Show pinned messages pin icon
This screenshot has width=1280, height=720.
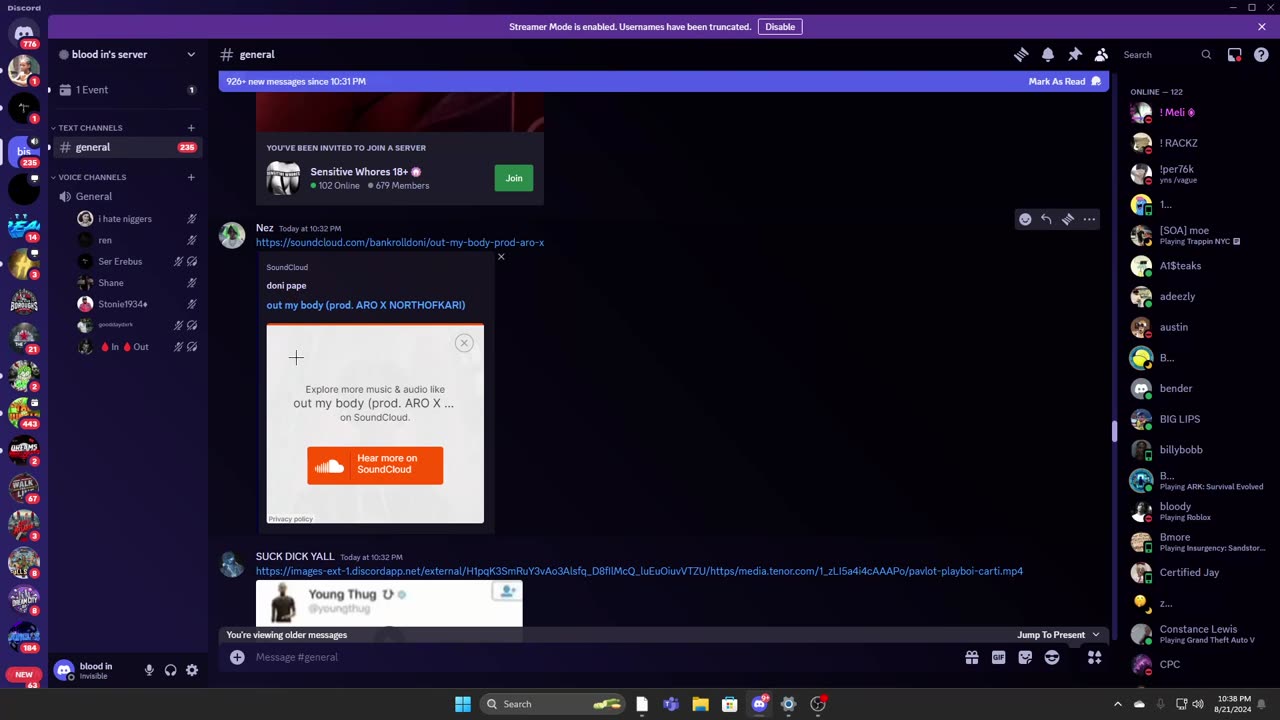[1074, 55]
